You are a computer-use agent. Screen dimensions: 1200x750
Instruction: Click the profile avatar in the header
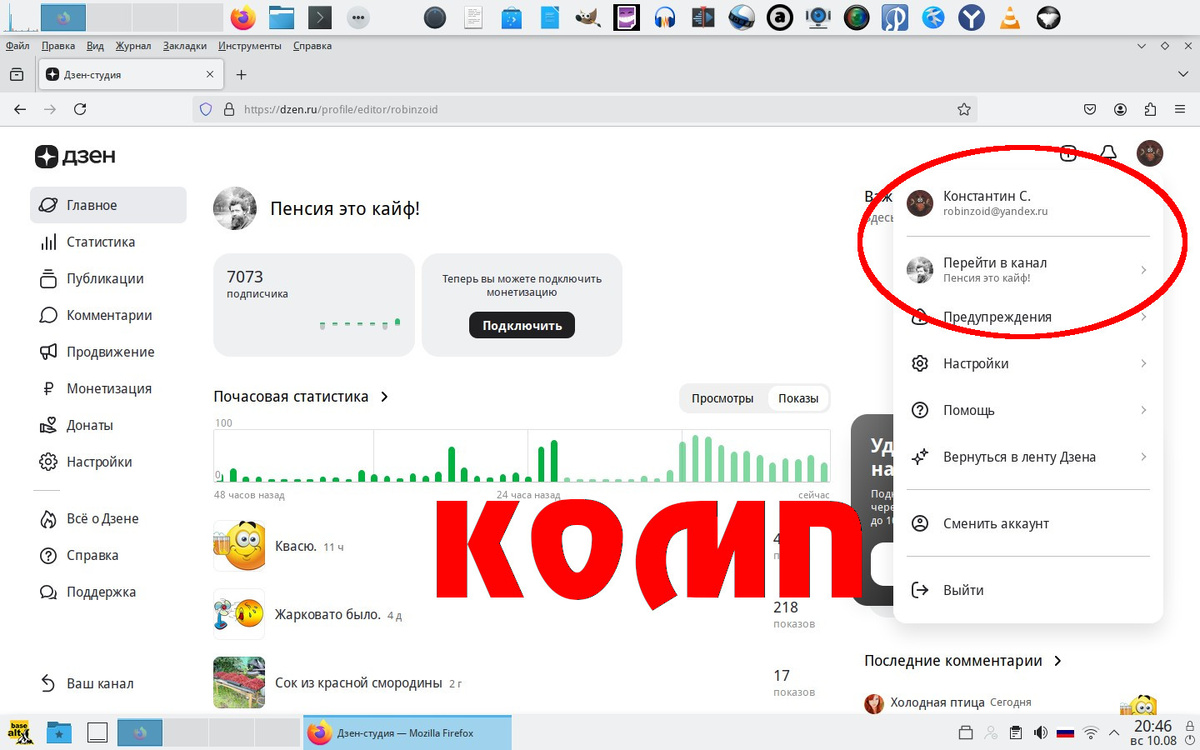point(1150,153)
